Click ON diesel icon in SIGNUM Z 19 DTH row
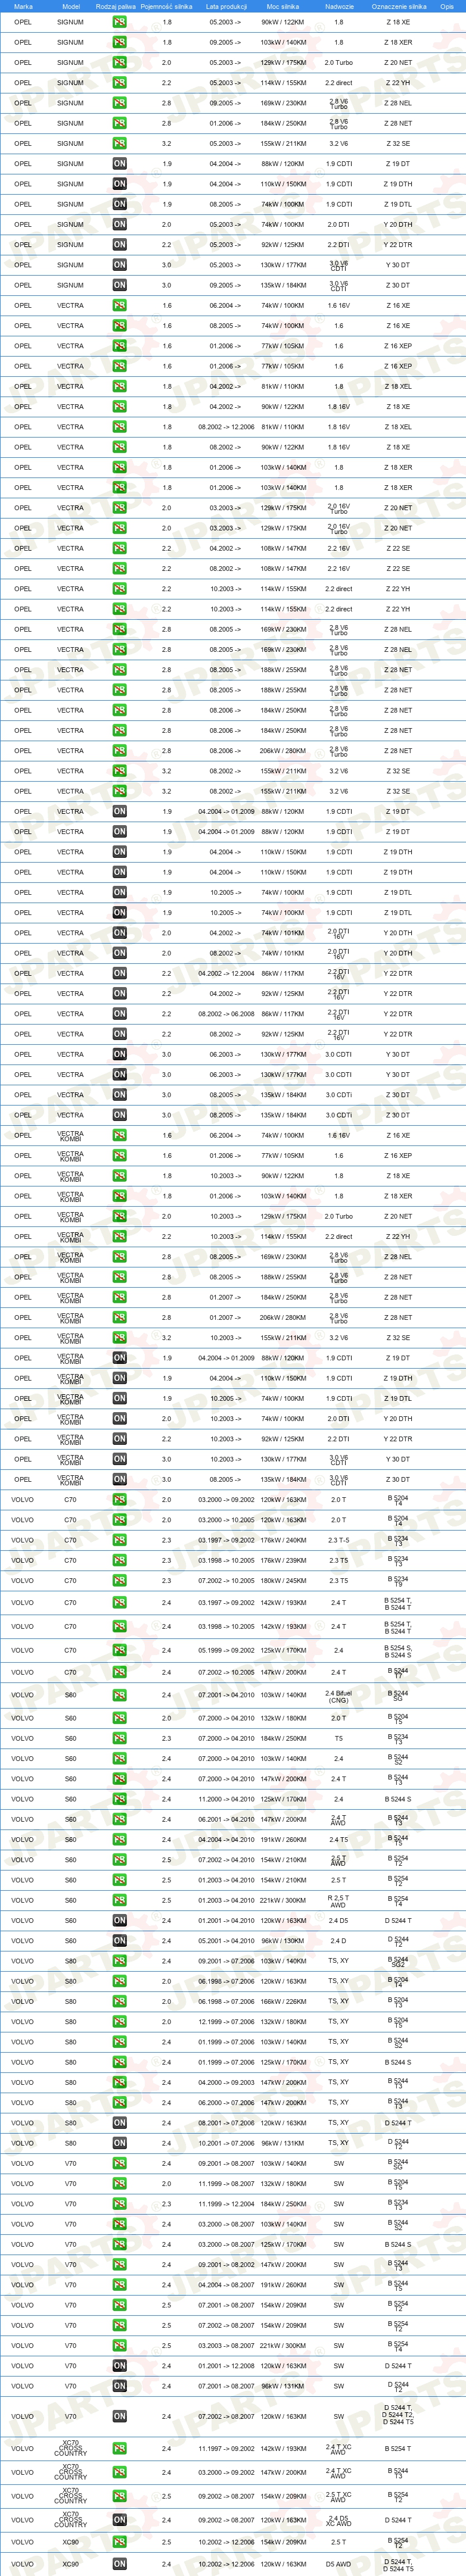466x2576 pixels. 119,184
